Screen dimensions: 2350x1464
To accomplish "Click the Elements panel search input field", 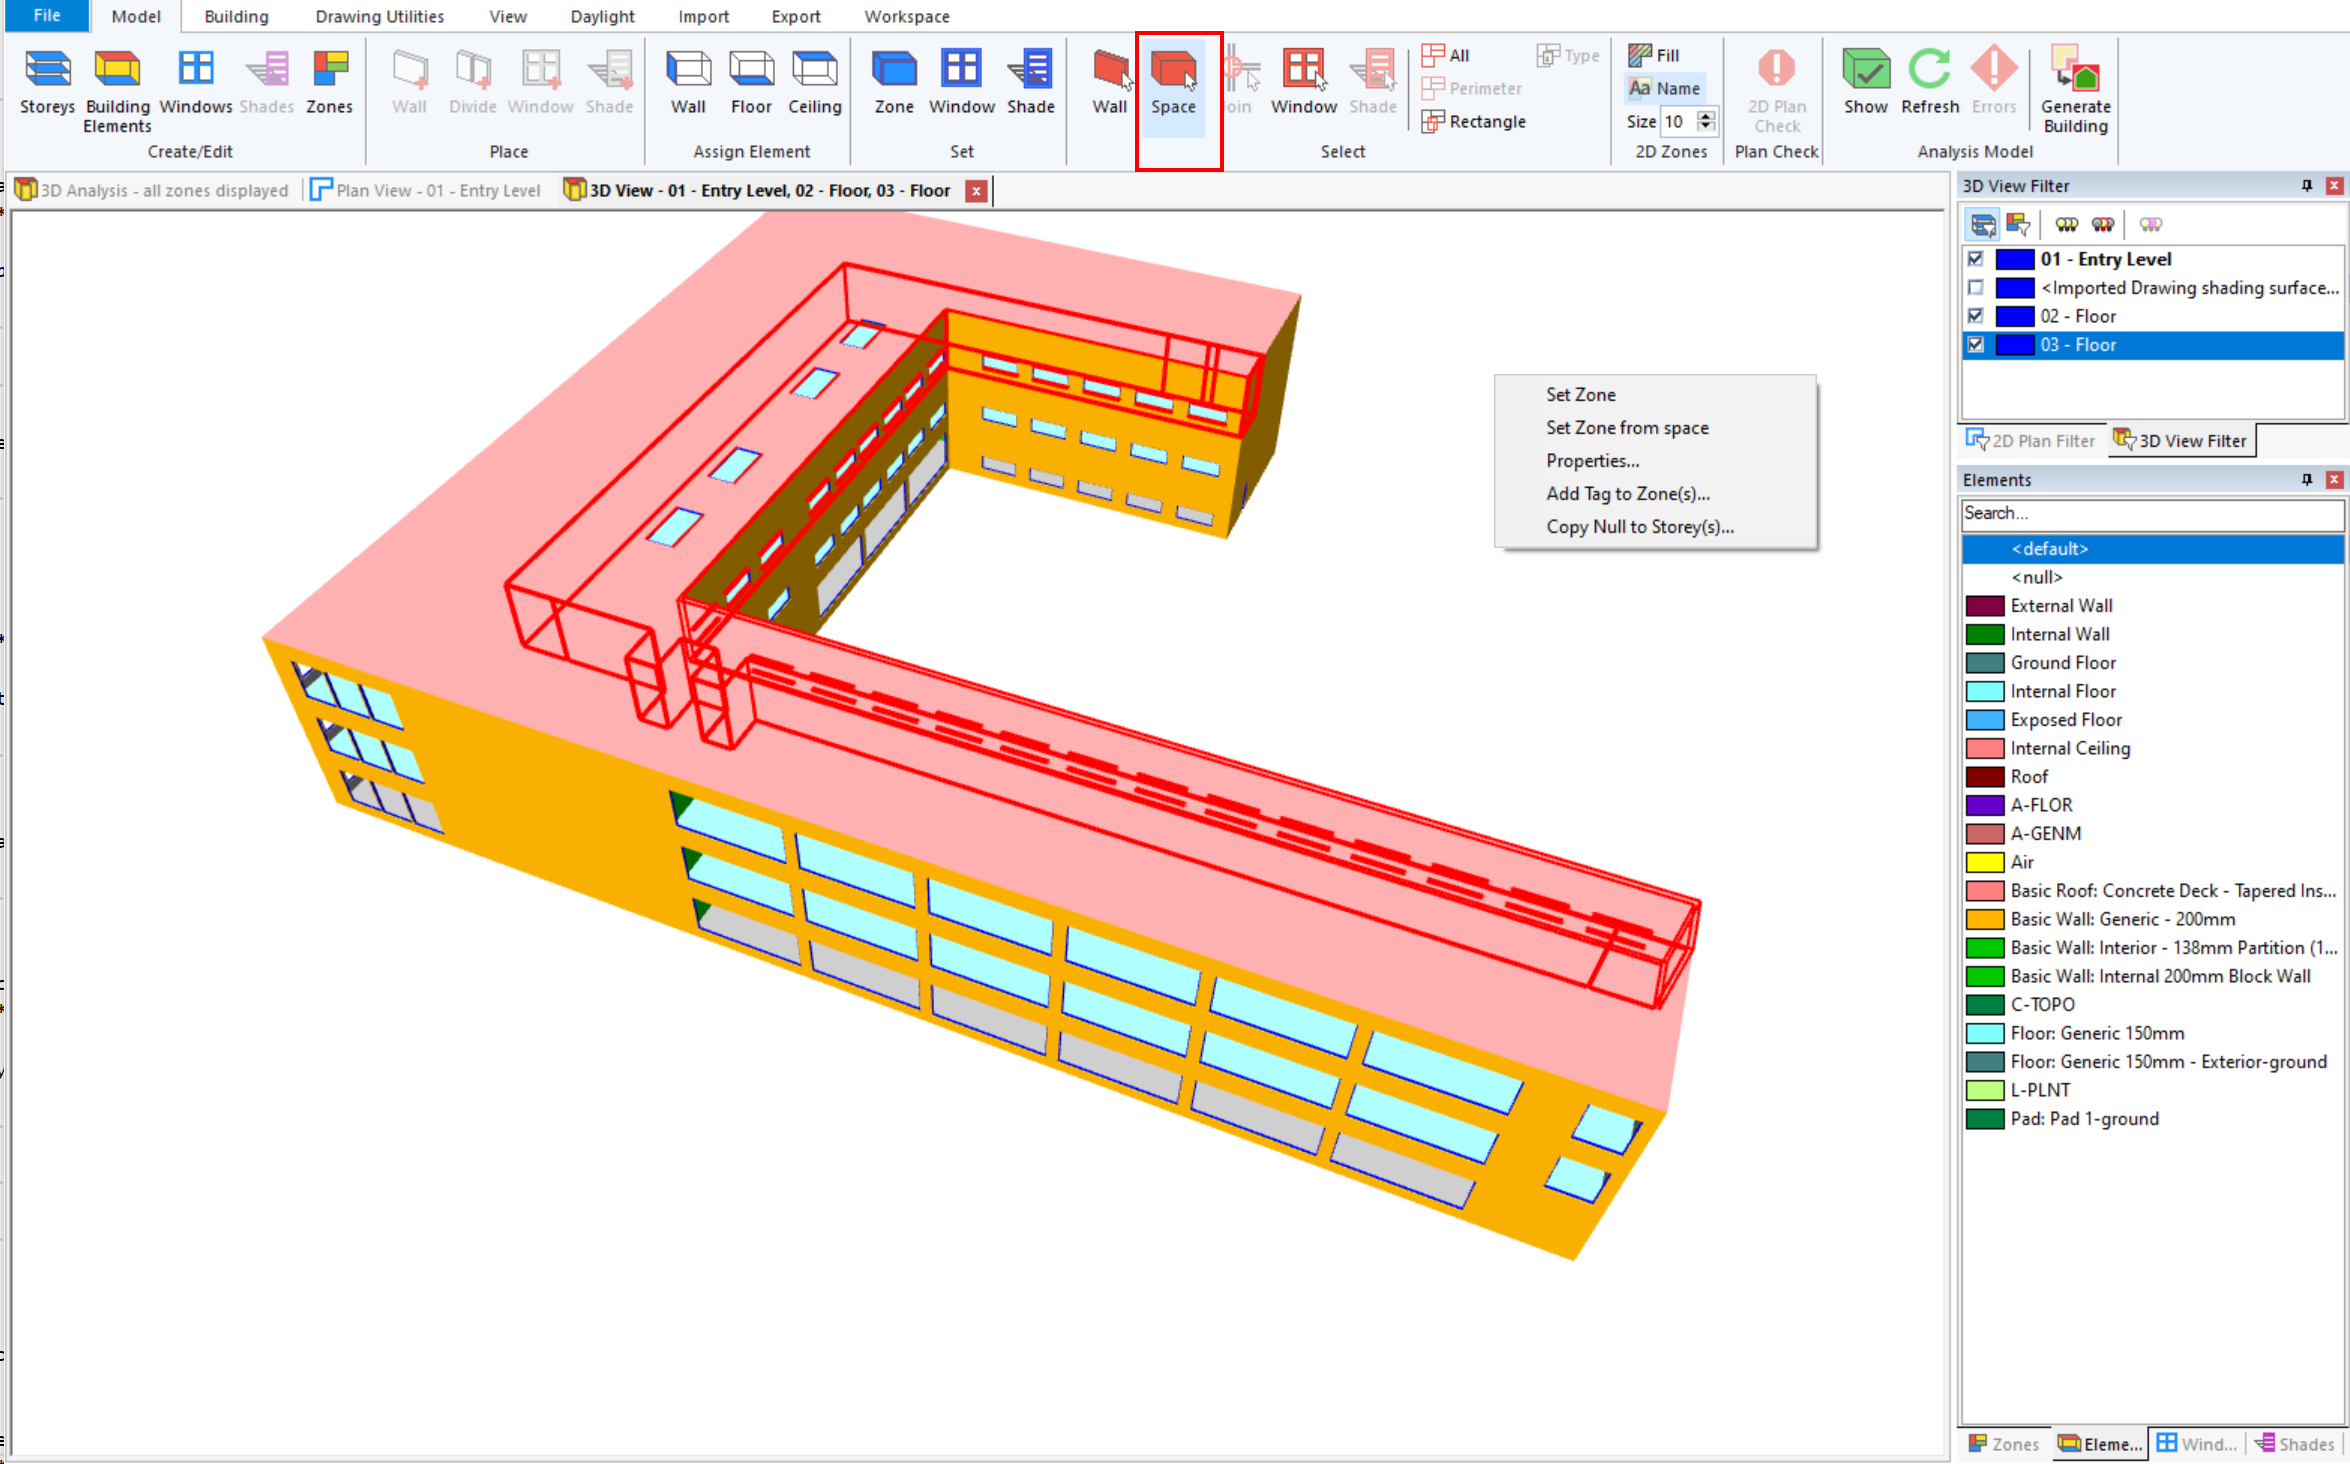I will pyautogui.click(x=2153, y=514).
